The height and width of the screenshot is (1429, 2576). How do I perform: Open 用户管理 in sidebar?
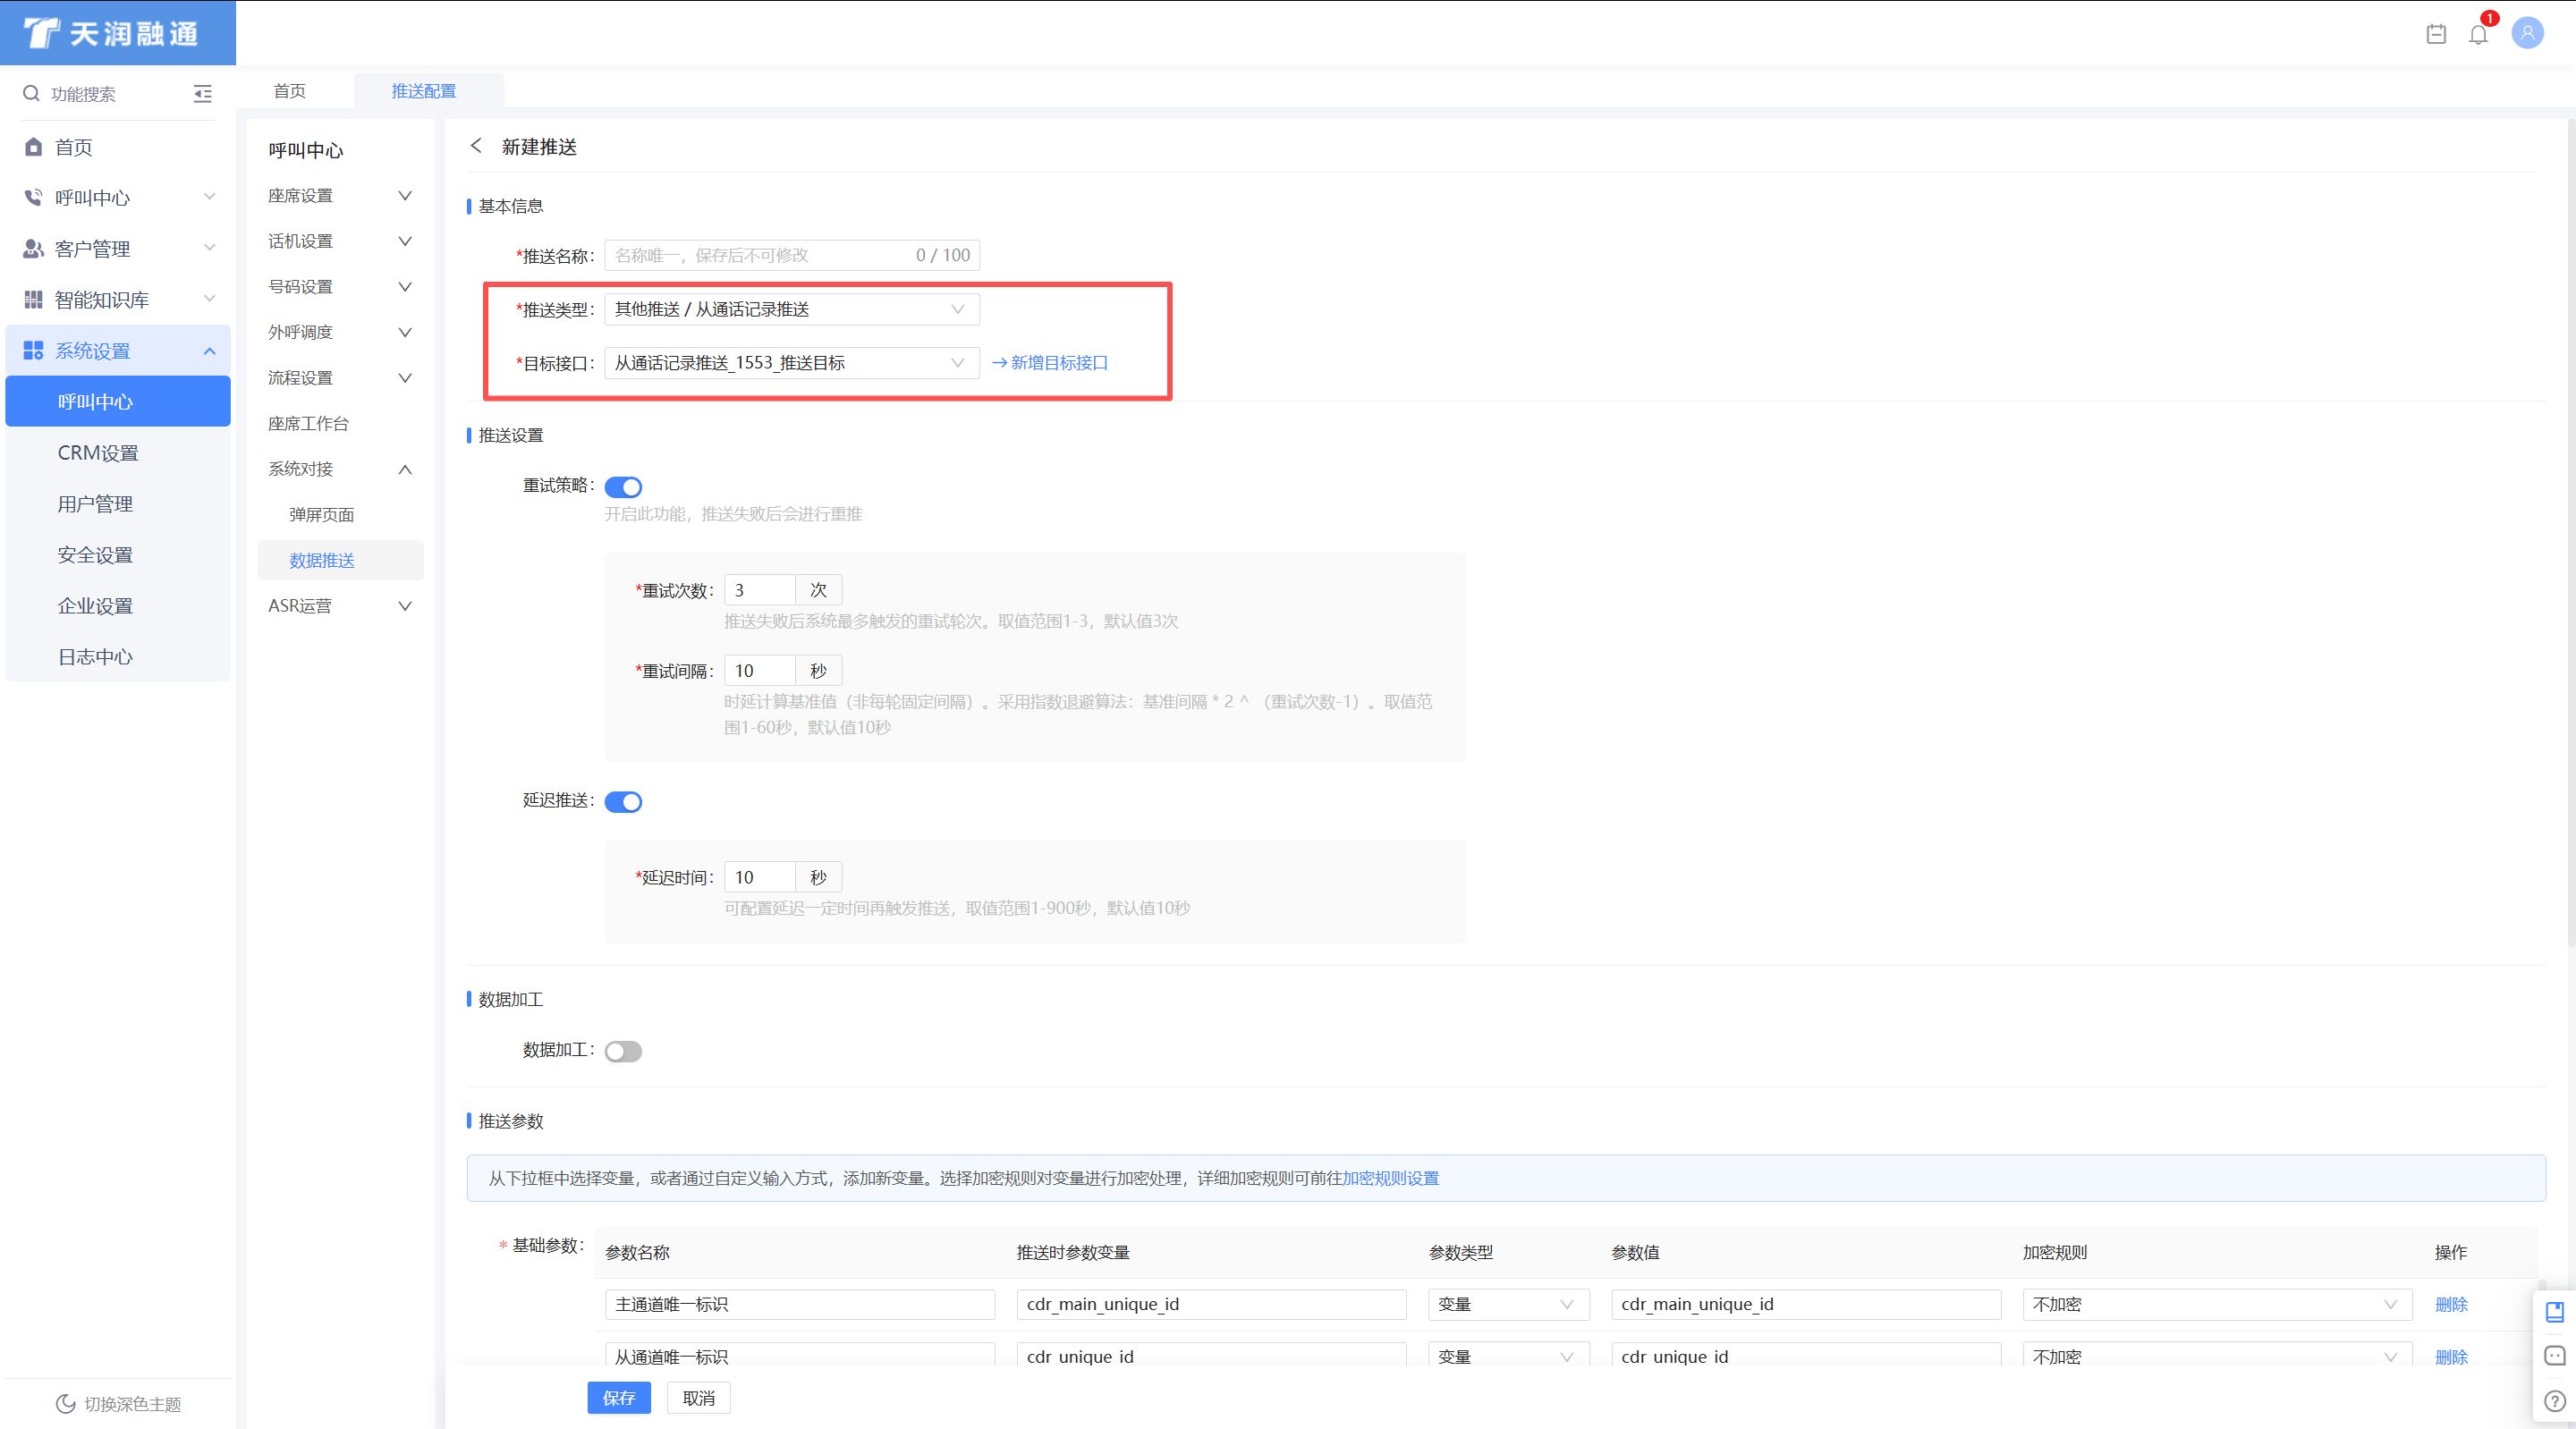point(118,504)
